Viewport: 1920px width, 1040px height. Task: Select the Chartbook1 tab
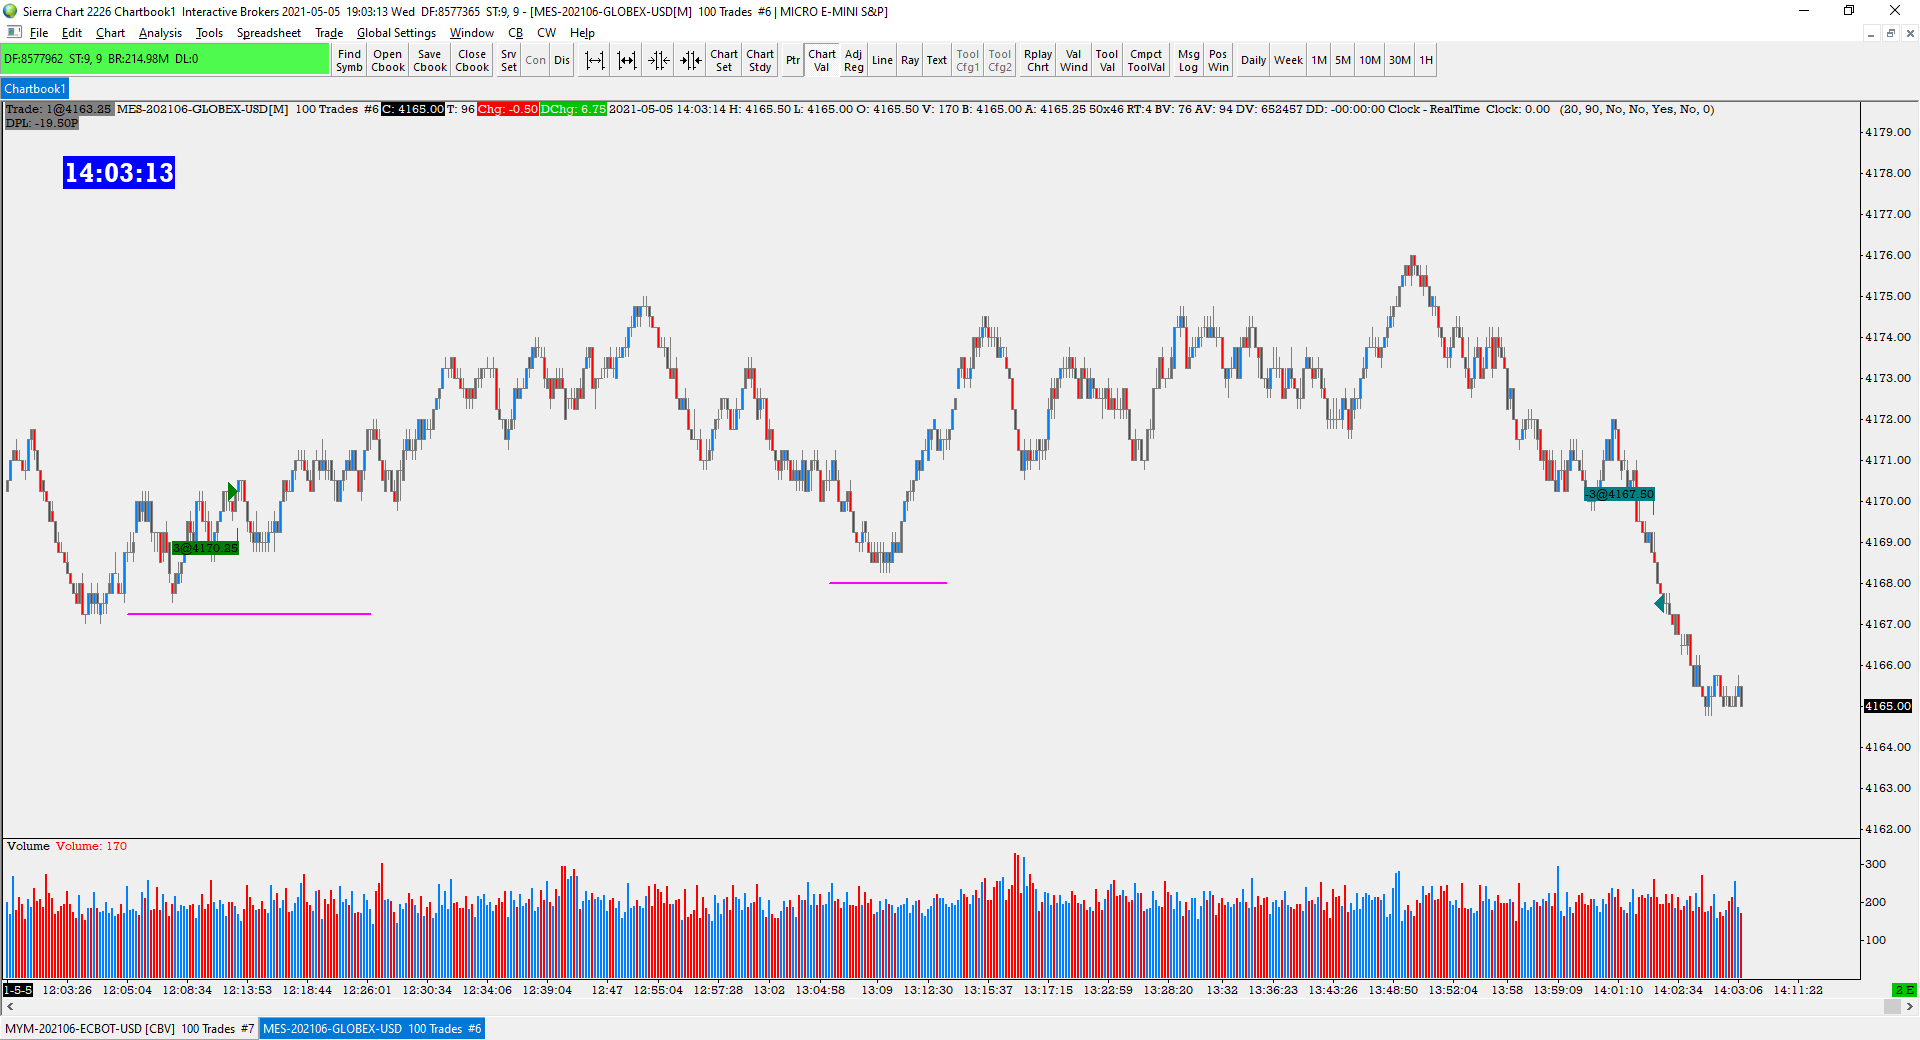pyautogui.click(x=35, y=89)
